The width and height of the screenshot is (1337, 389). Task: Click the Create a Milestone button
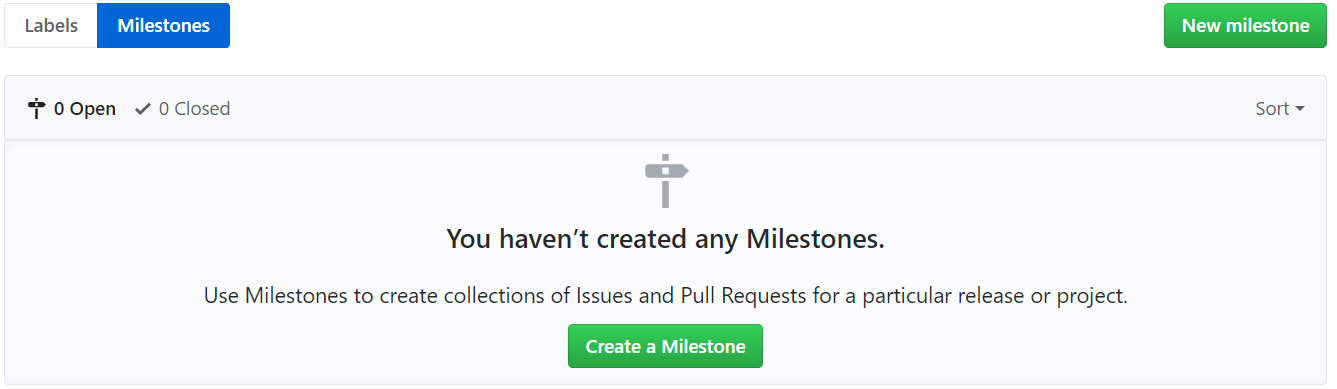666,346
